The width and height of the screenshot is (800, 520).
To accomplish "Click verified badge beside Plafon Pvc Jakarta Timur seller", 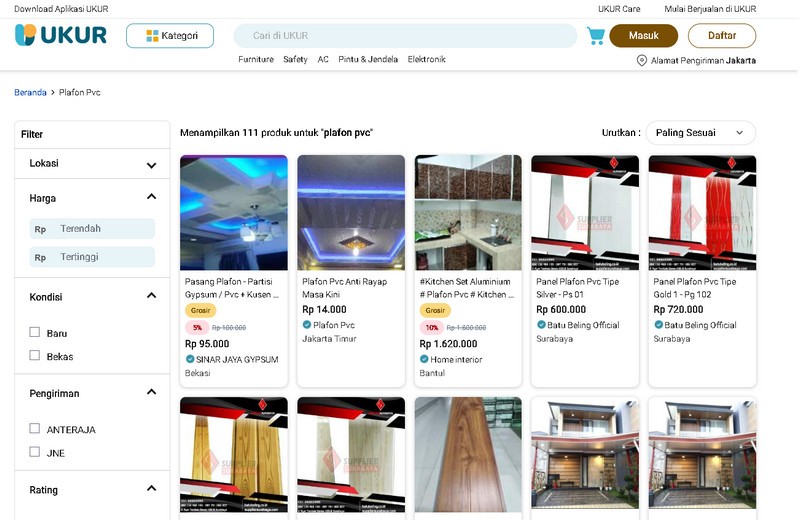I will click(307, 325).
